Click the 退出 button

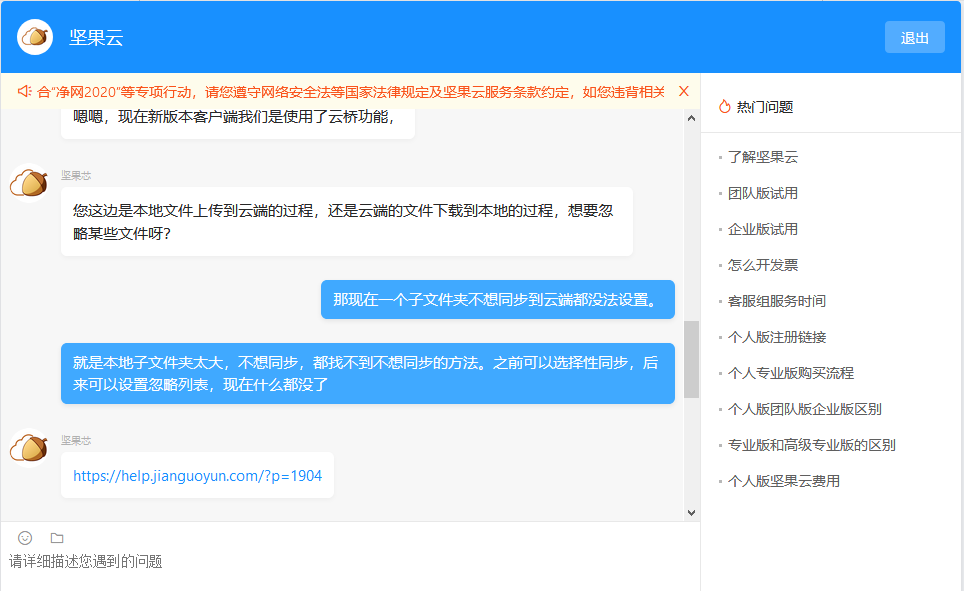(x=914, y=38)
